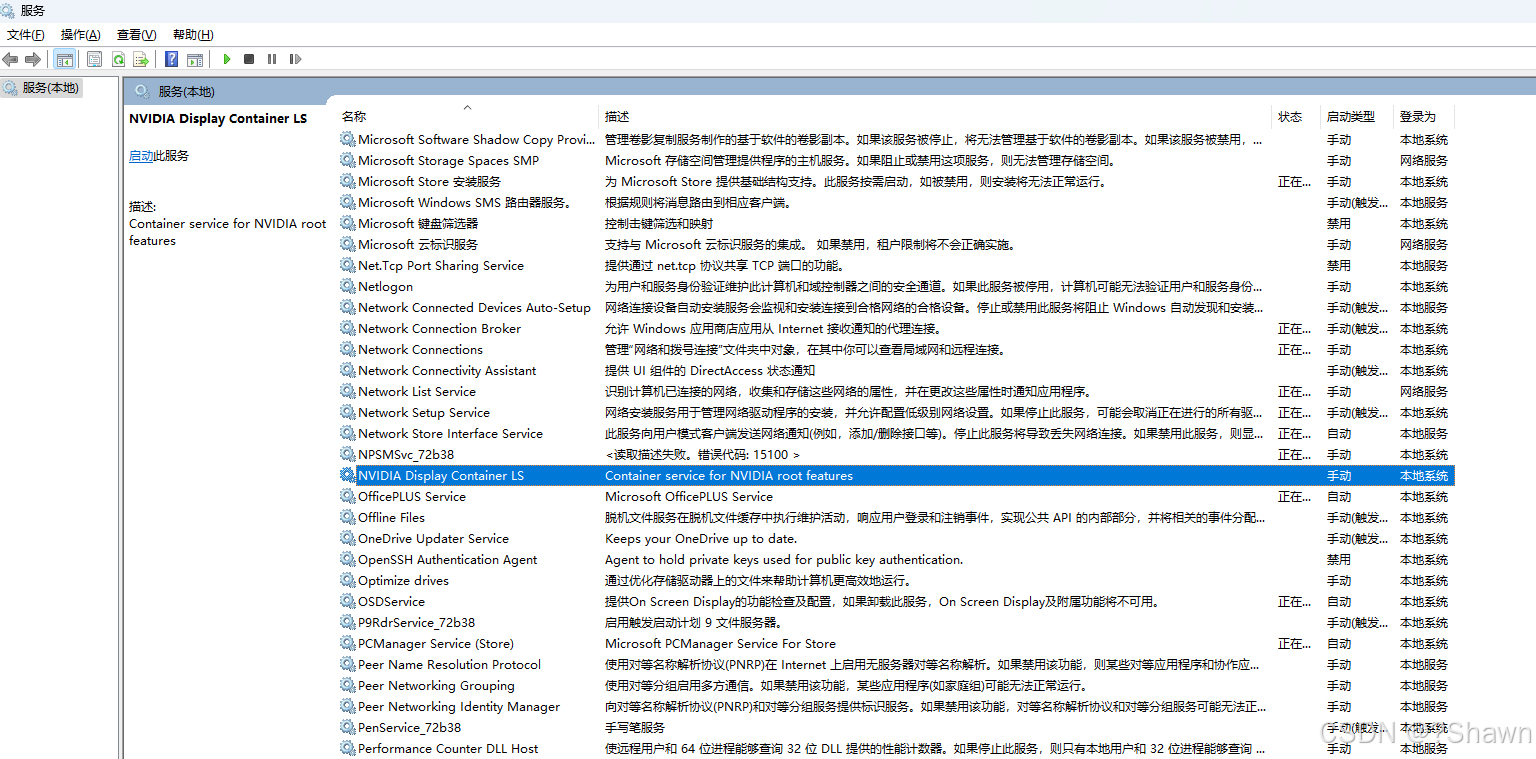Select the Network Setup Service row
Screen dimensions: 1536x759
pyautogui.click(x=896, y=412)
